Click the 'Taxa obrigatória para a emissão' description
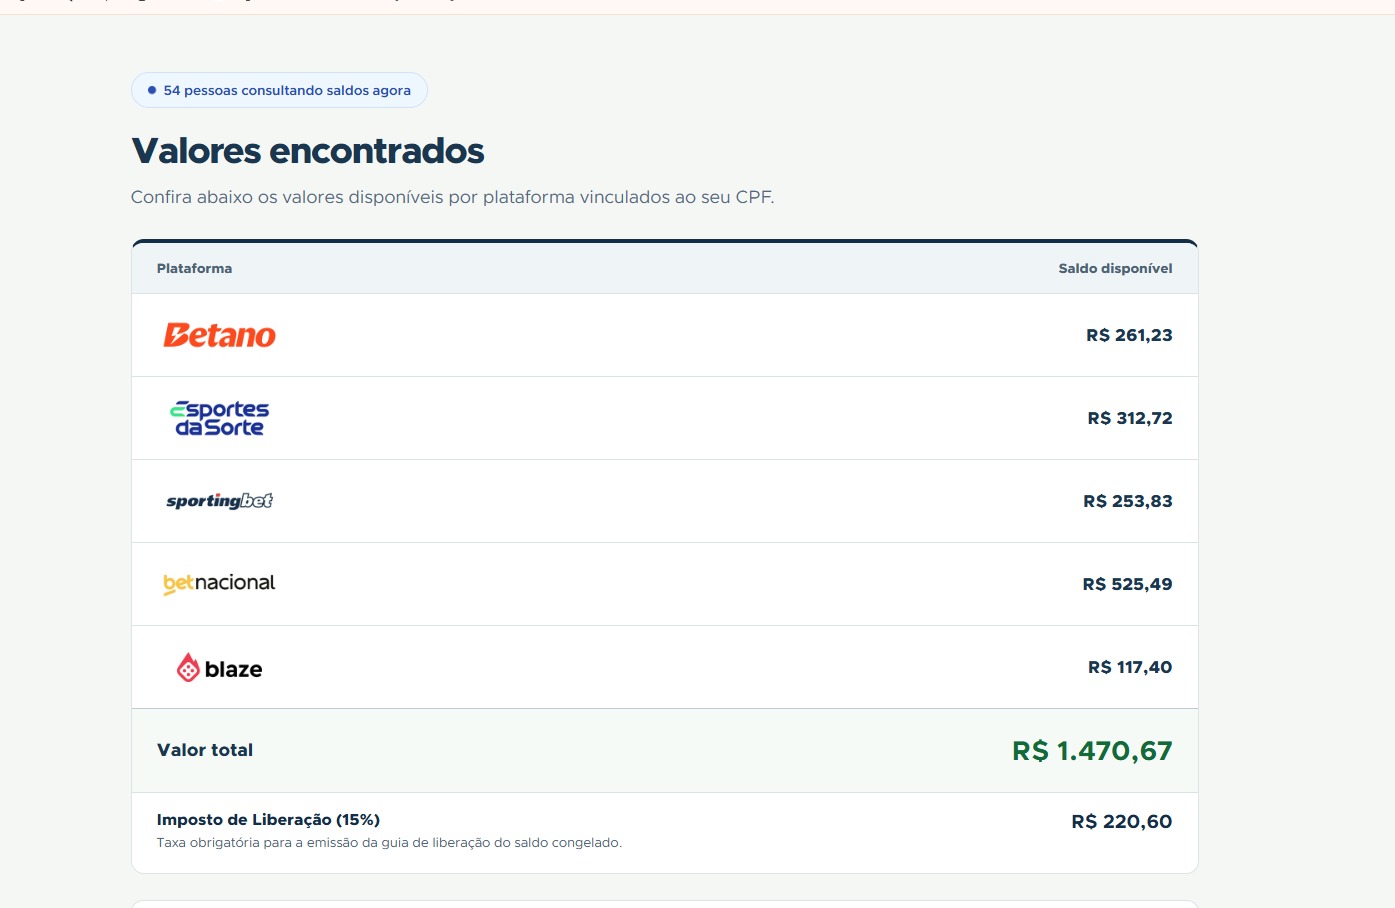Screen dimensions: 1395x908 coord(389,843)
